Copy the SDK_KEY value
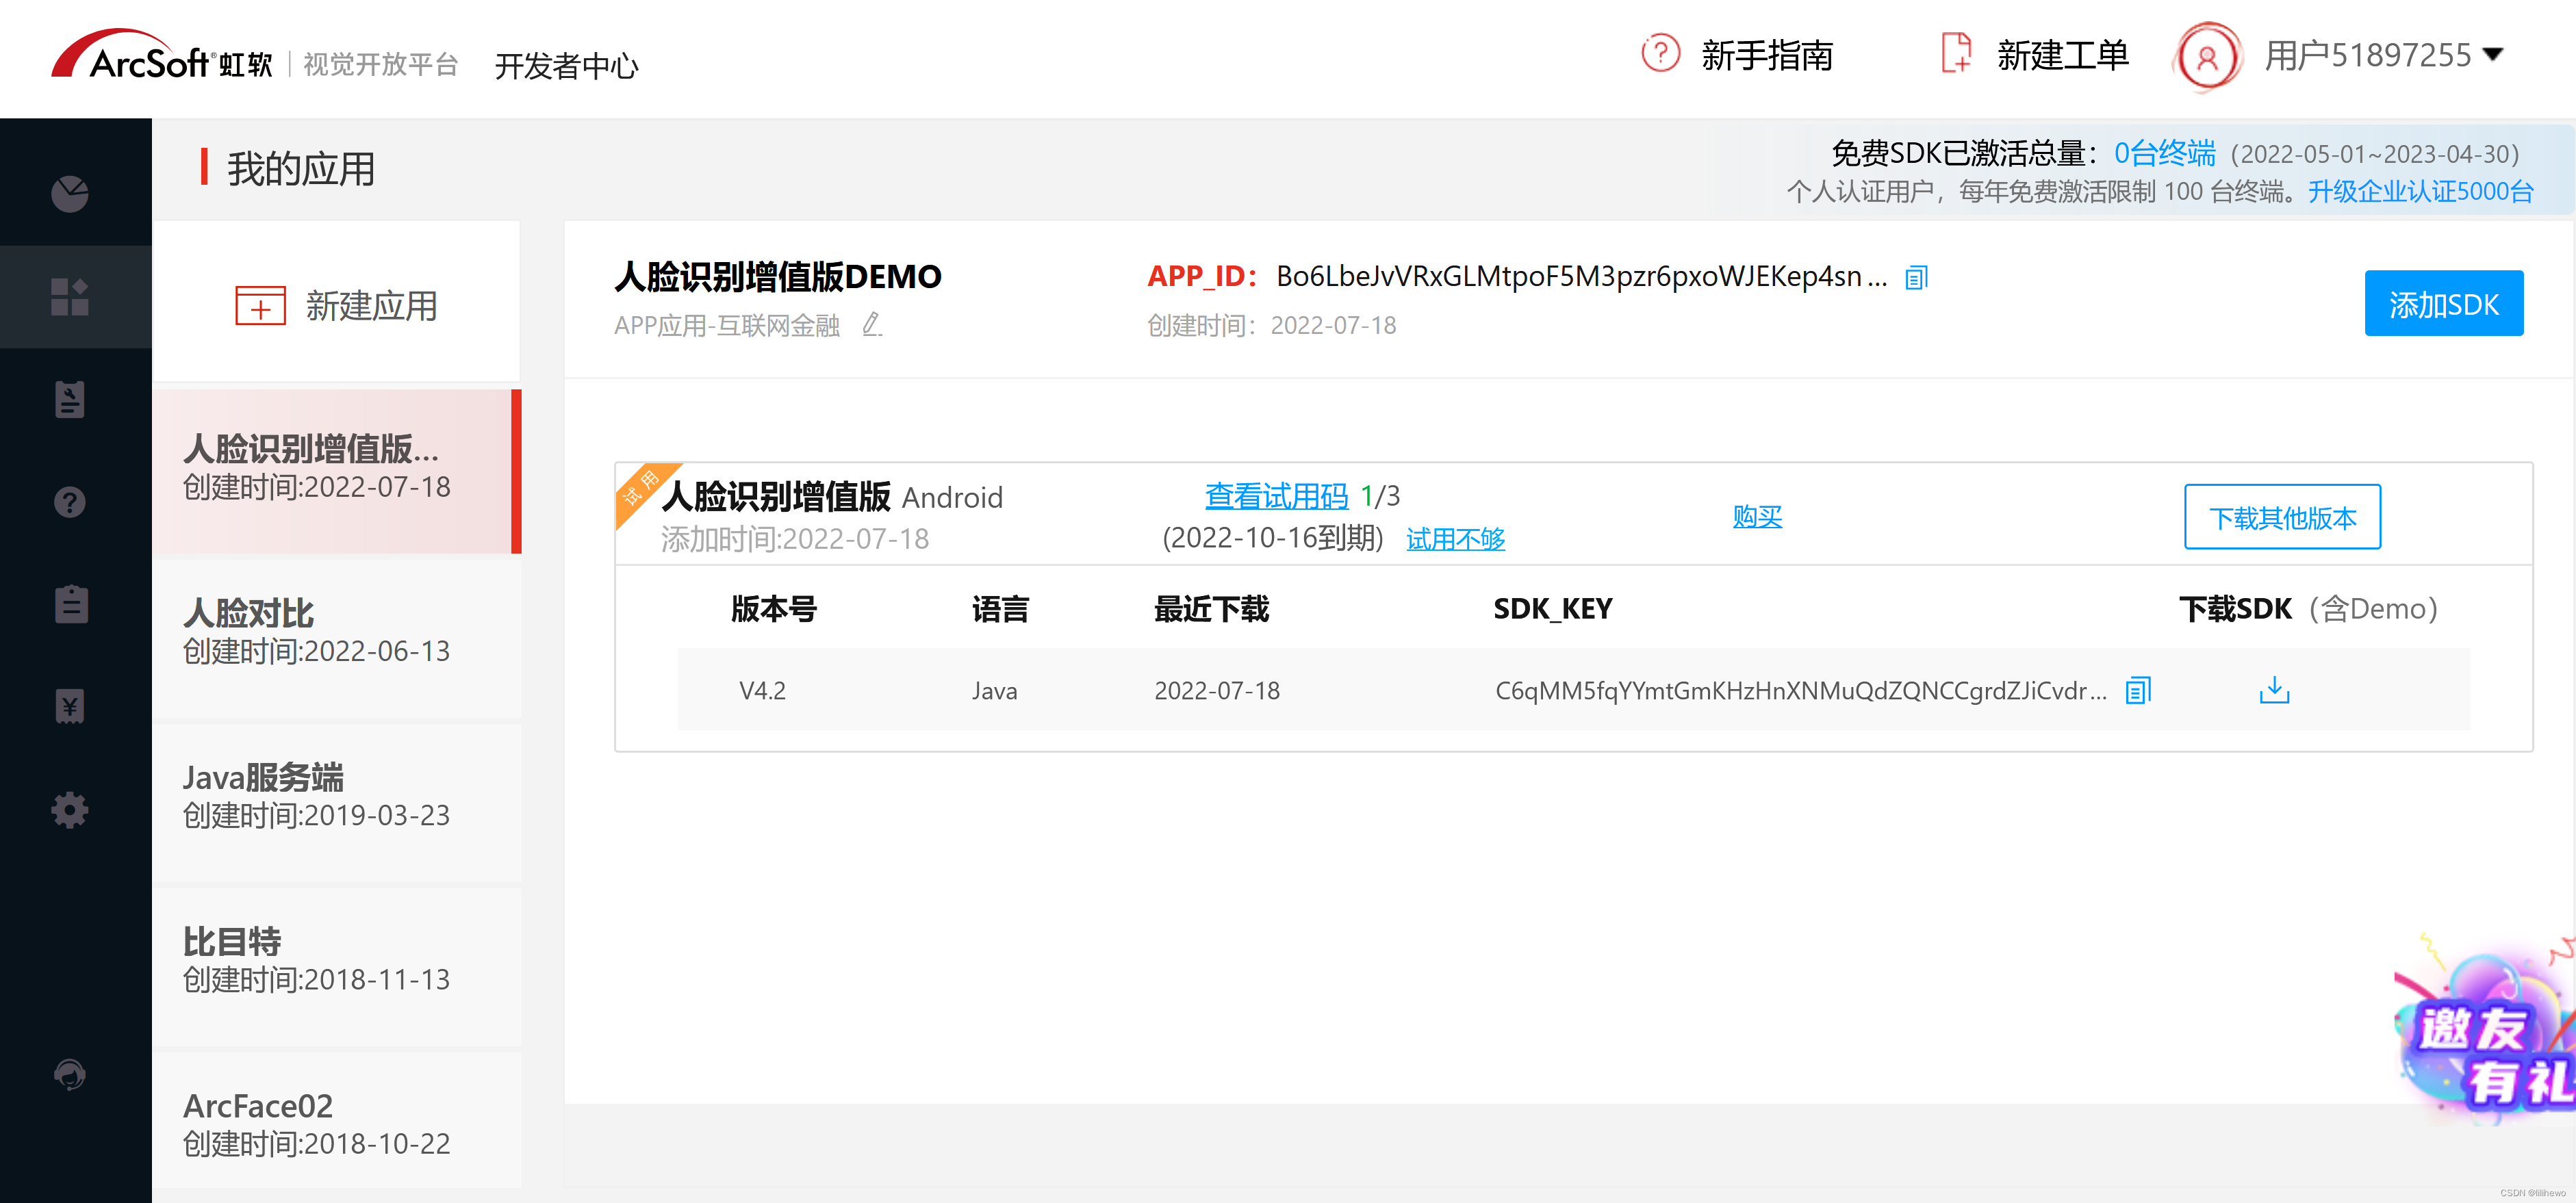 [2138, 691]
